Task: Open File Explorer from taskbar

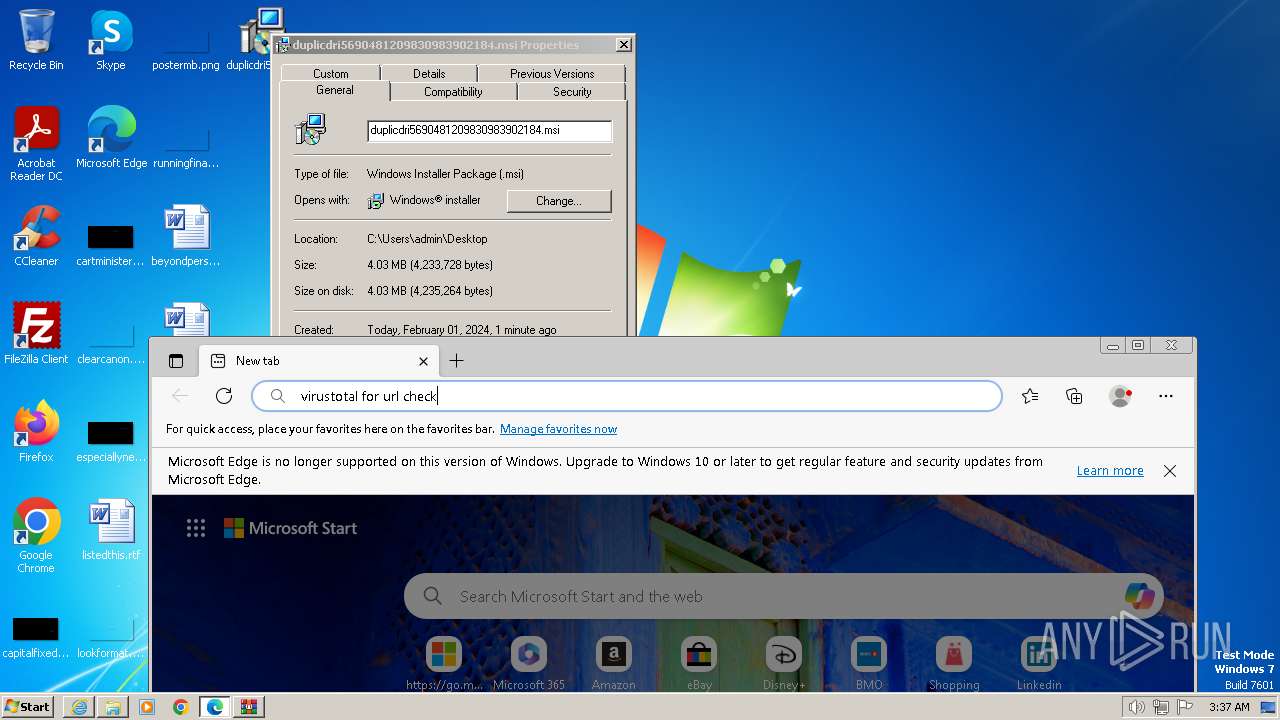Action: click(x=113, y=707)
